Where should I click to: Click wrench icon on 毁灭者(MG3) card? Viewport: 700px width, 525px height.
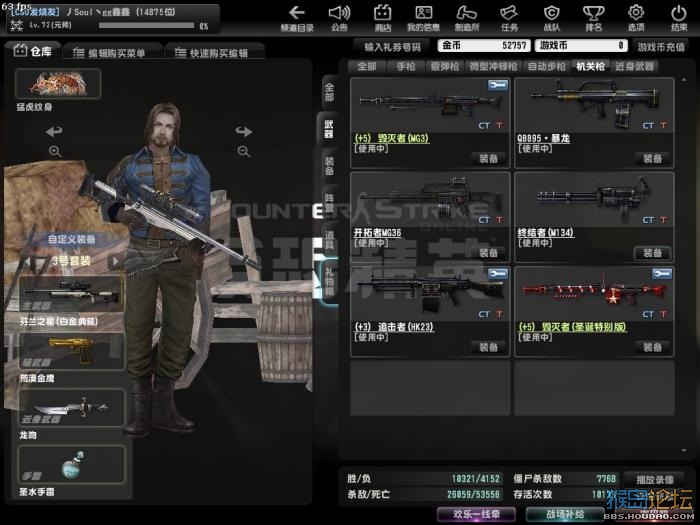497,85
